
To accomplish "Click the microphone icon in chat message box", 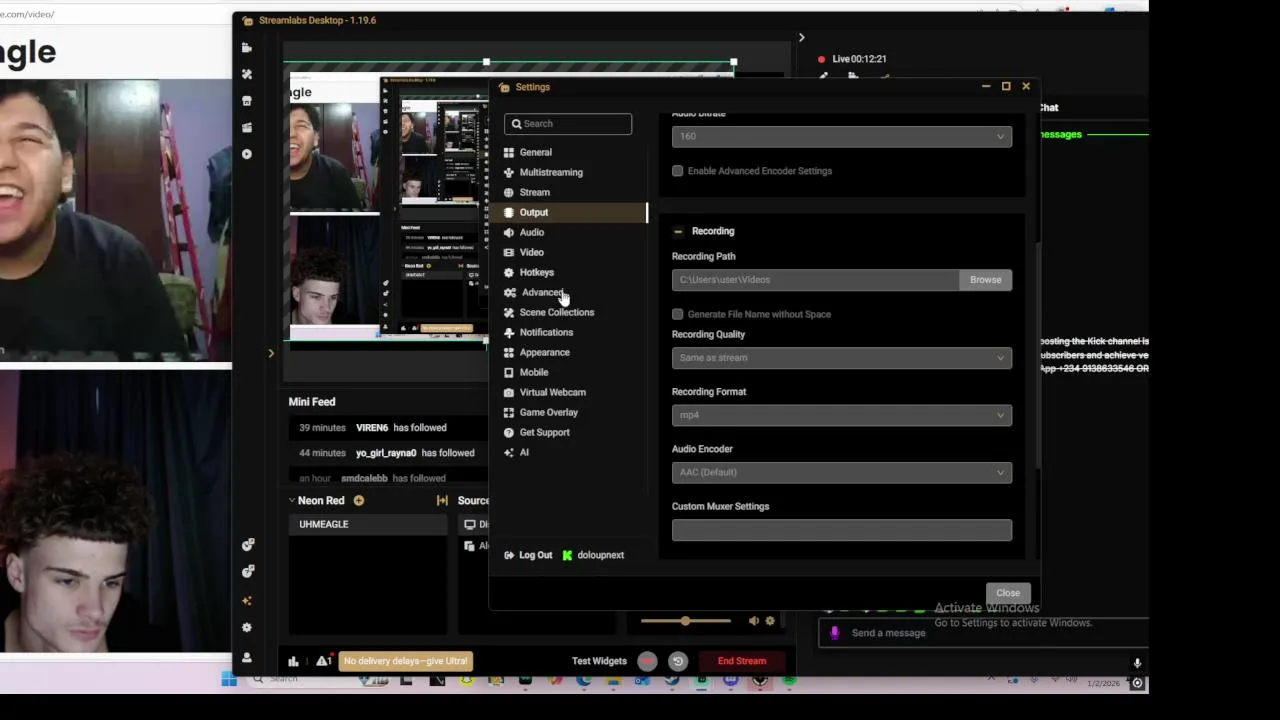I will (x=835, y=633).
